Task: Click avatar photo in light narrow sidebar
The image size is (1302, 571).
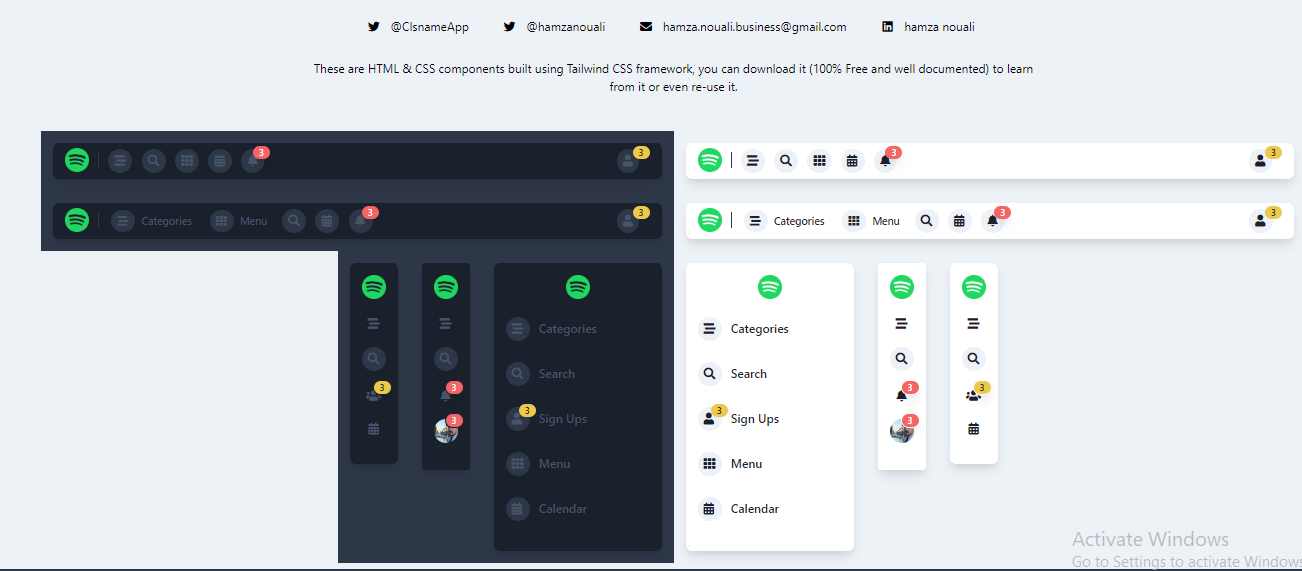Action: tap(902, 431)
